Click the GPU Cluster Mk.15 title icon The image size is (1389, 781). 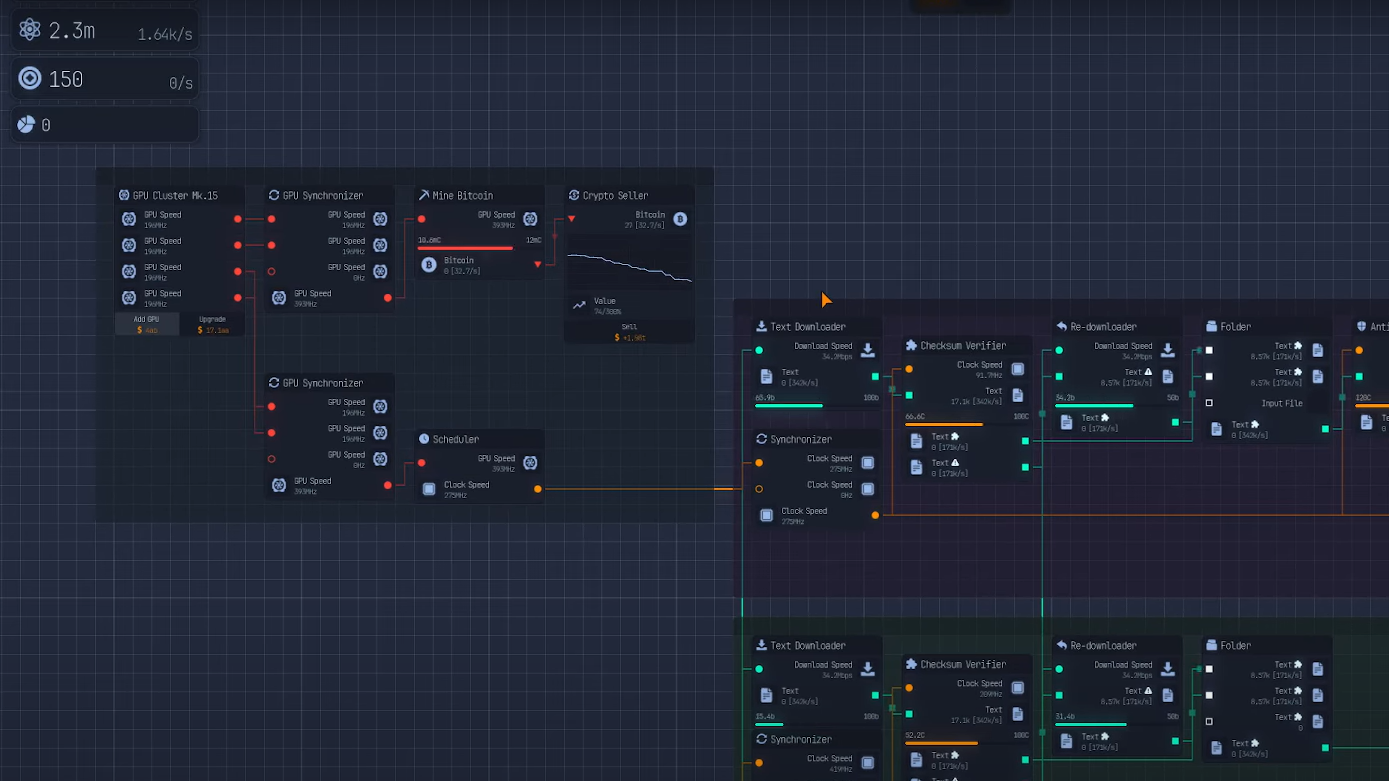tap(124, 196)
